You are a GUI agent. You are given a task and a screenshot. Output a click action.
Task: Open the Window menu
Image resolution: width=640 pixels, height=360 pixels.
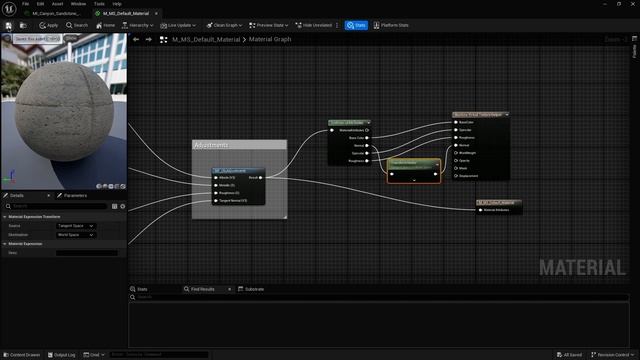(x=78, y=4)
